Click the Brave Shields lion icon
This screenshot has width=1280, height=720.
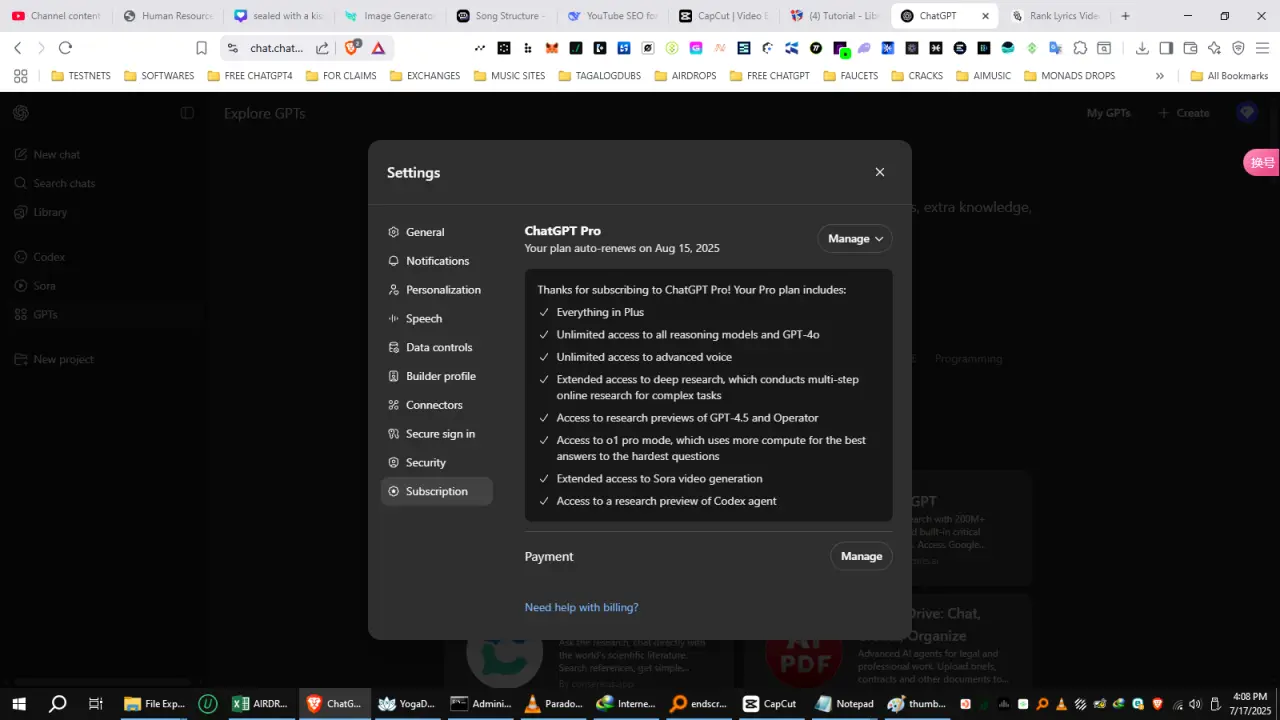353,47
